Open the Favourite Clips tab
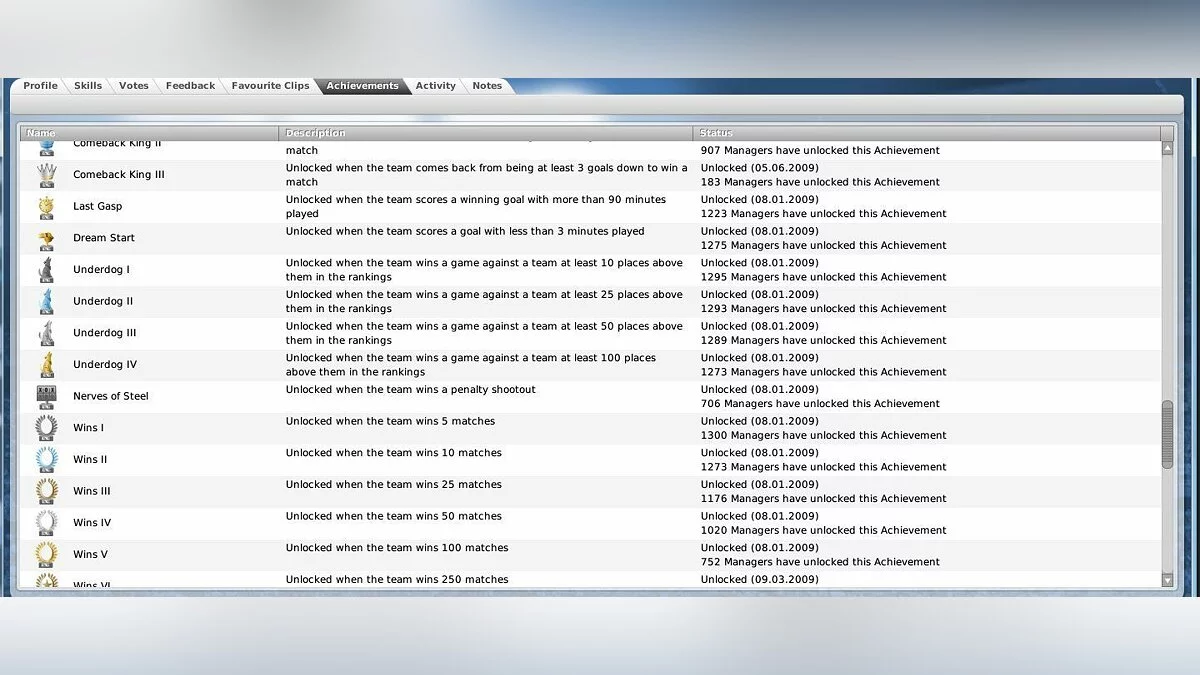1200x675 pixels. tap(270, 86)
